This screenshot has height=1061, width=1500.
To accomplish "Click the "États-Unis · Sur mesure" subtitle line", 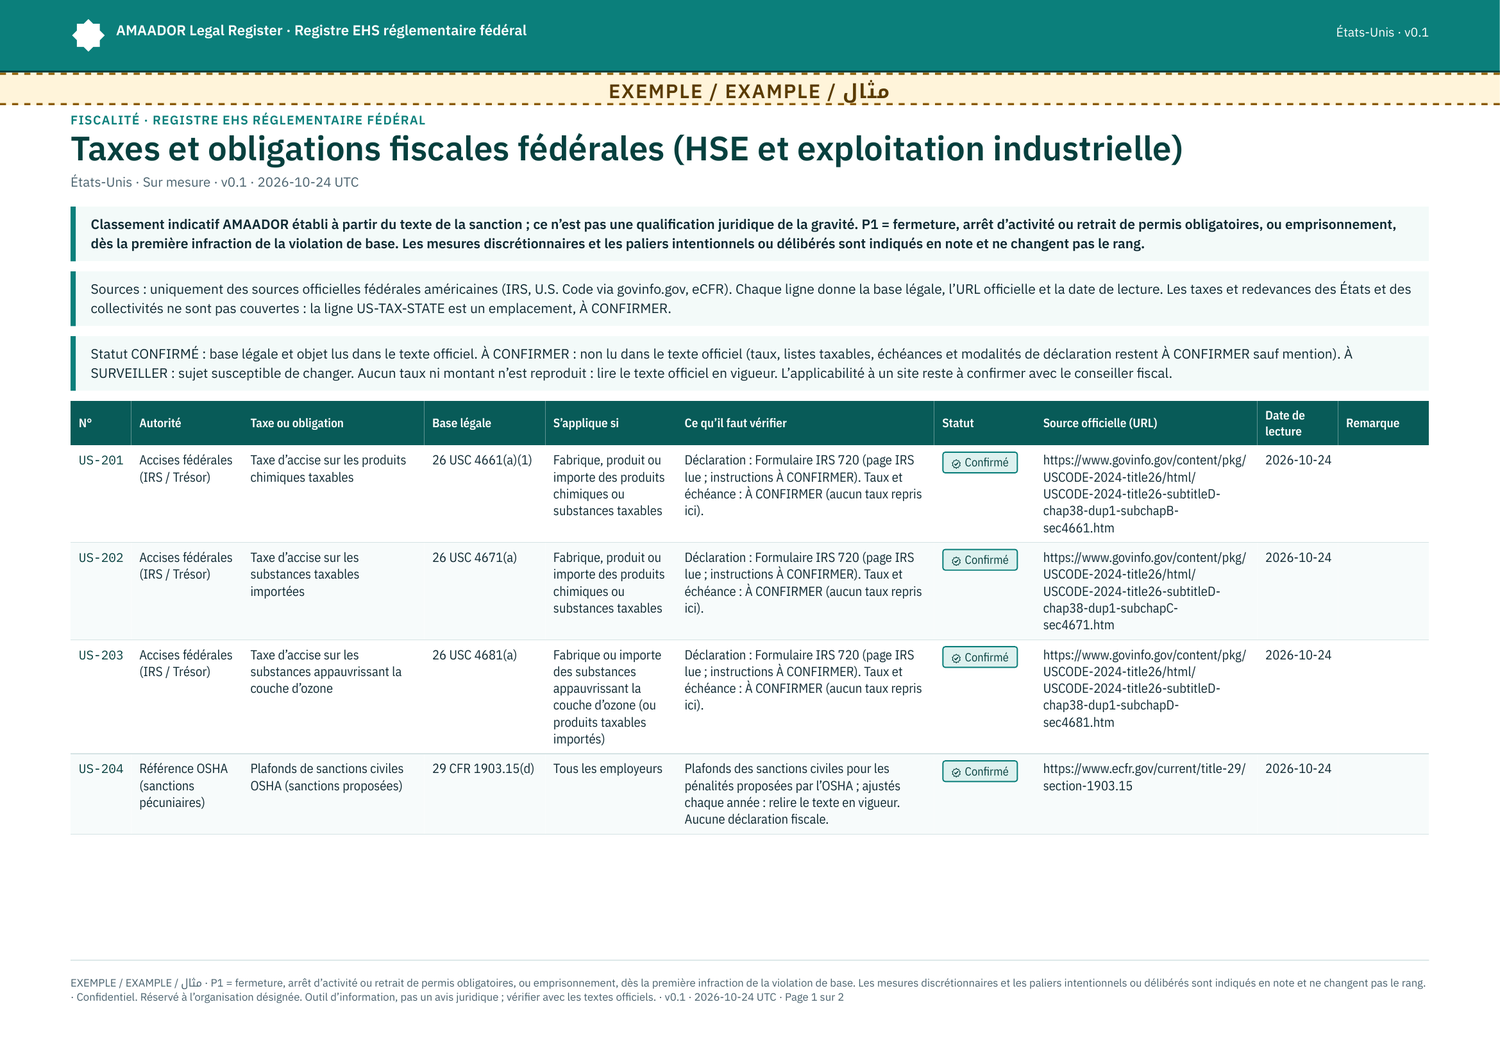I will pos(215,182).
